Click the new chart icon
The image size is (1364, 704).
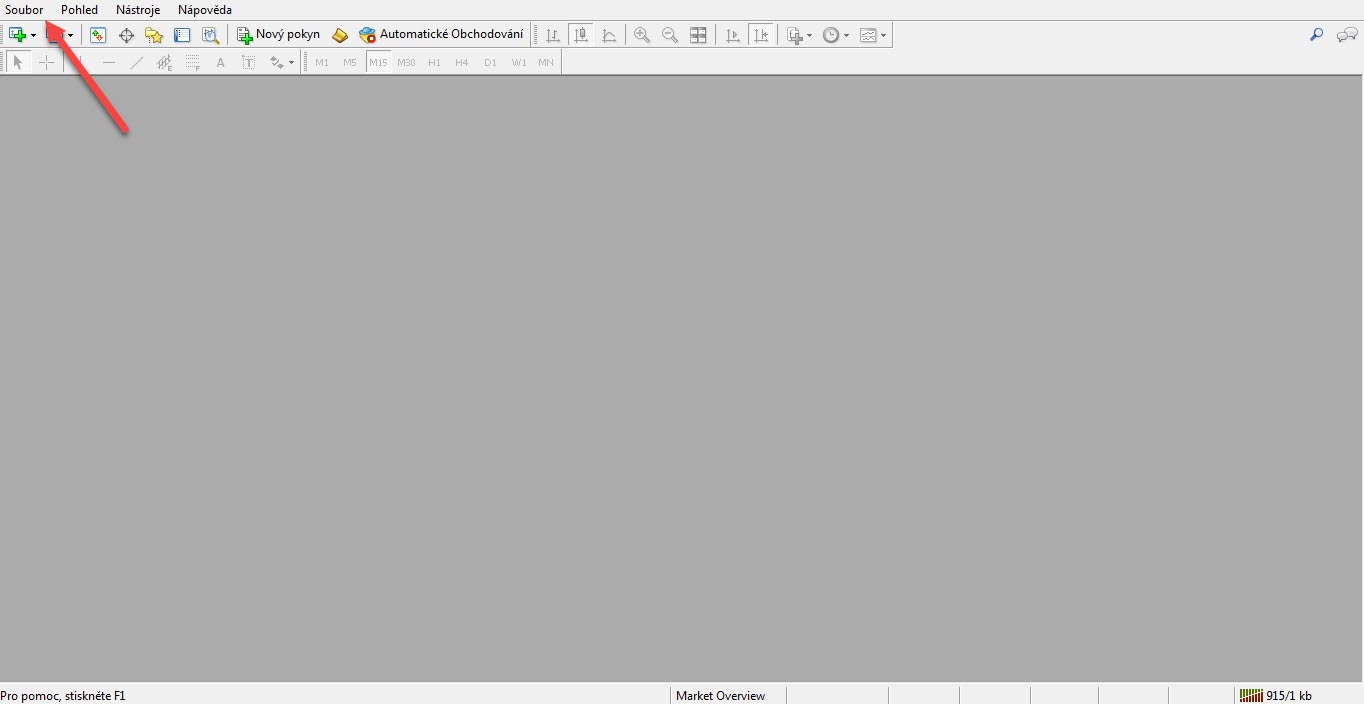pos(18,35)
